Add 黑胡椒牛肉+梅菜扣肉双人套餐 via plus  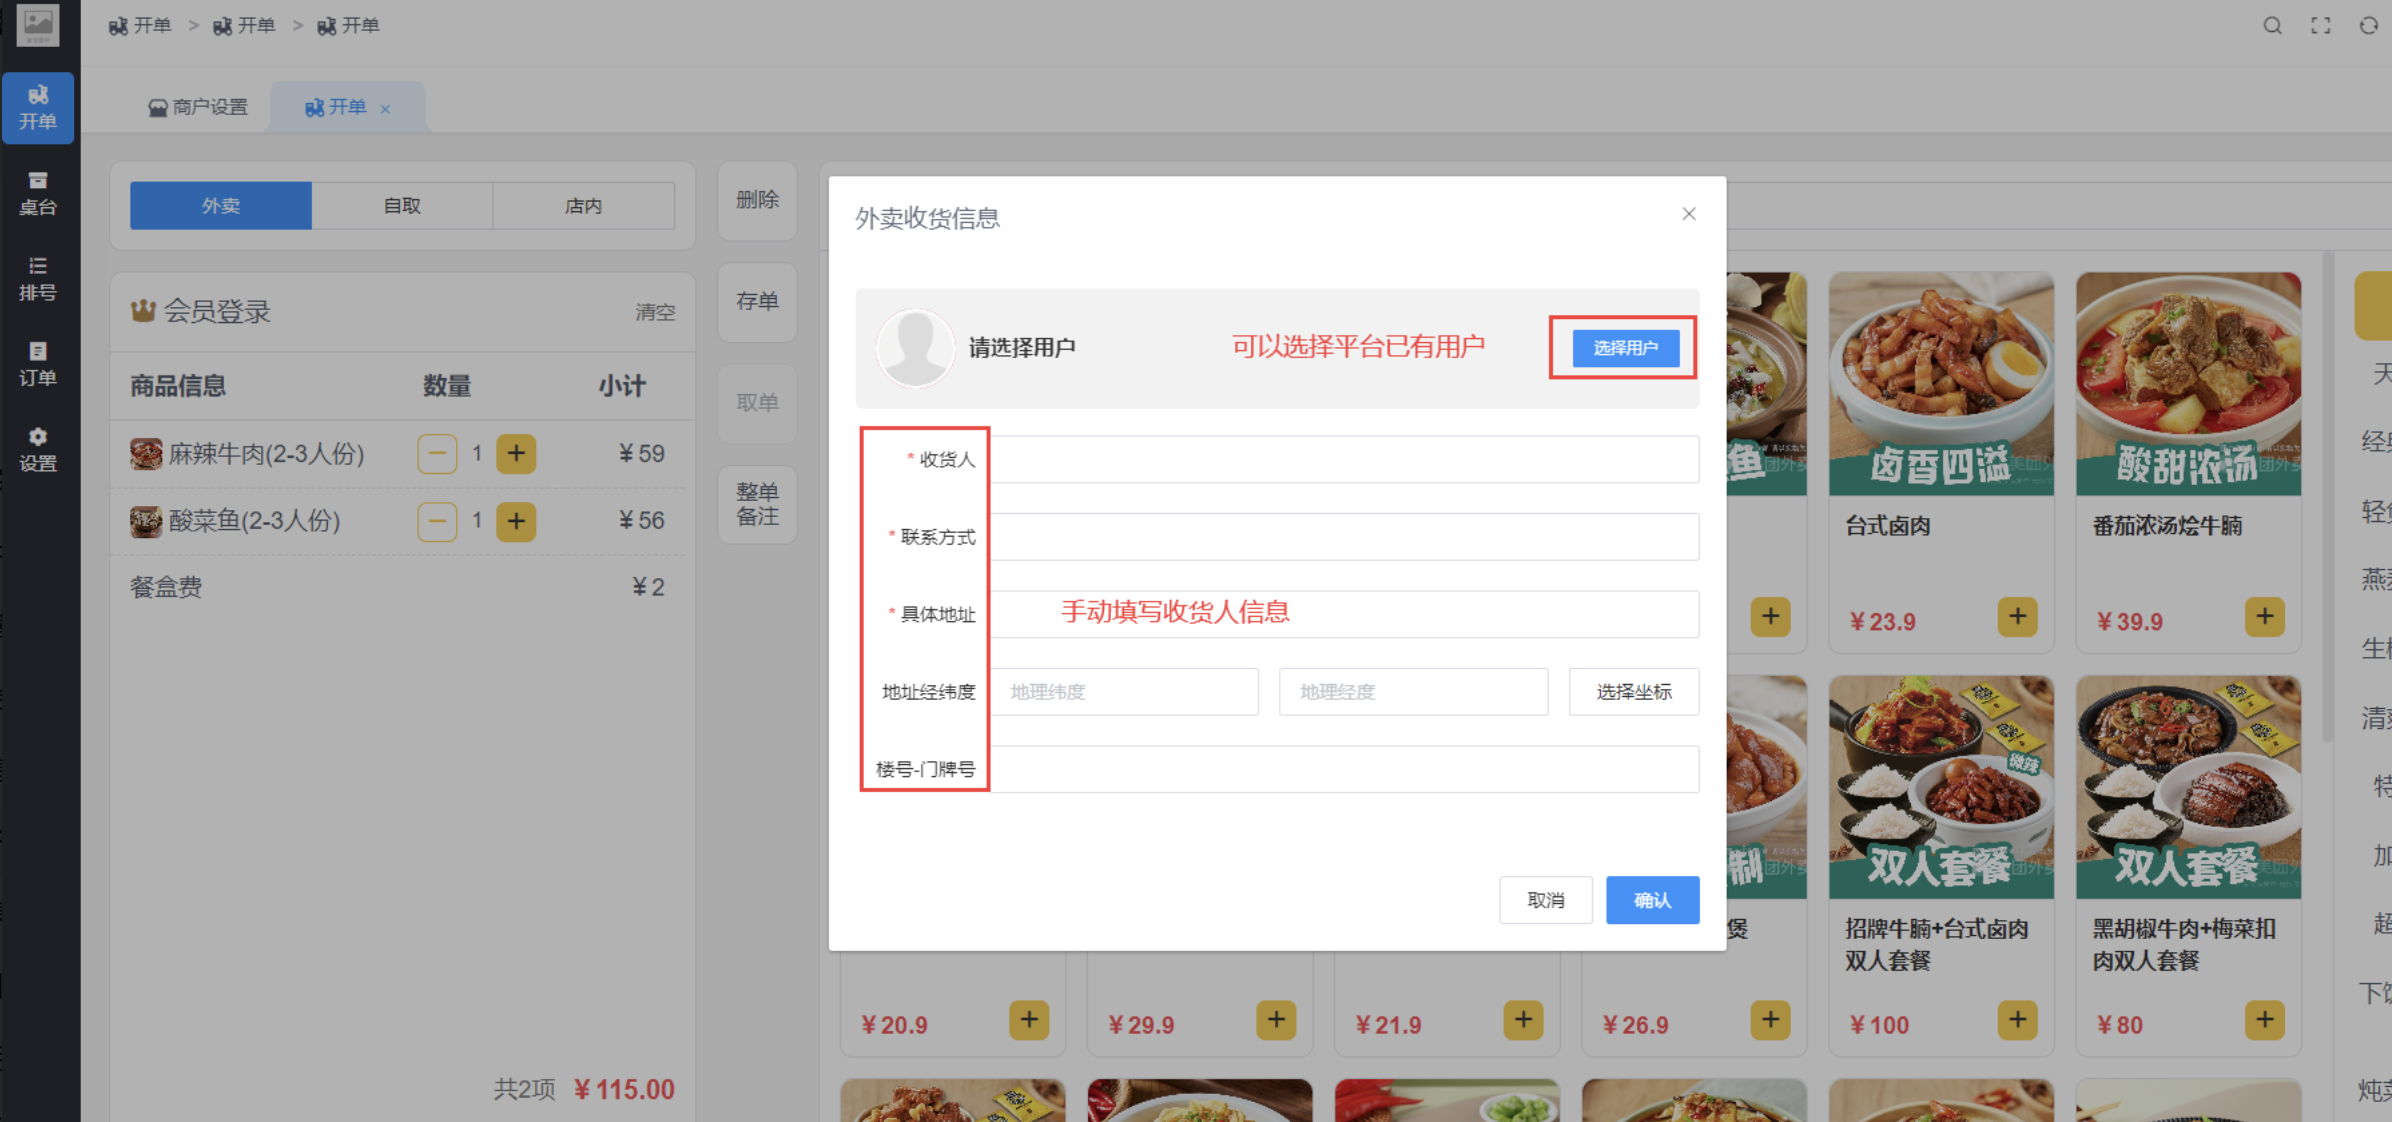2264,1020
